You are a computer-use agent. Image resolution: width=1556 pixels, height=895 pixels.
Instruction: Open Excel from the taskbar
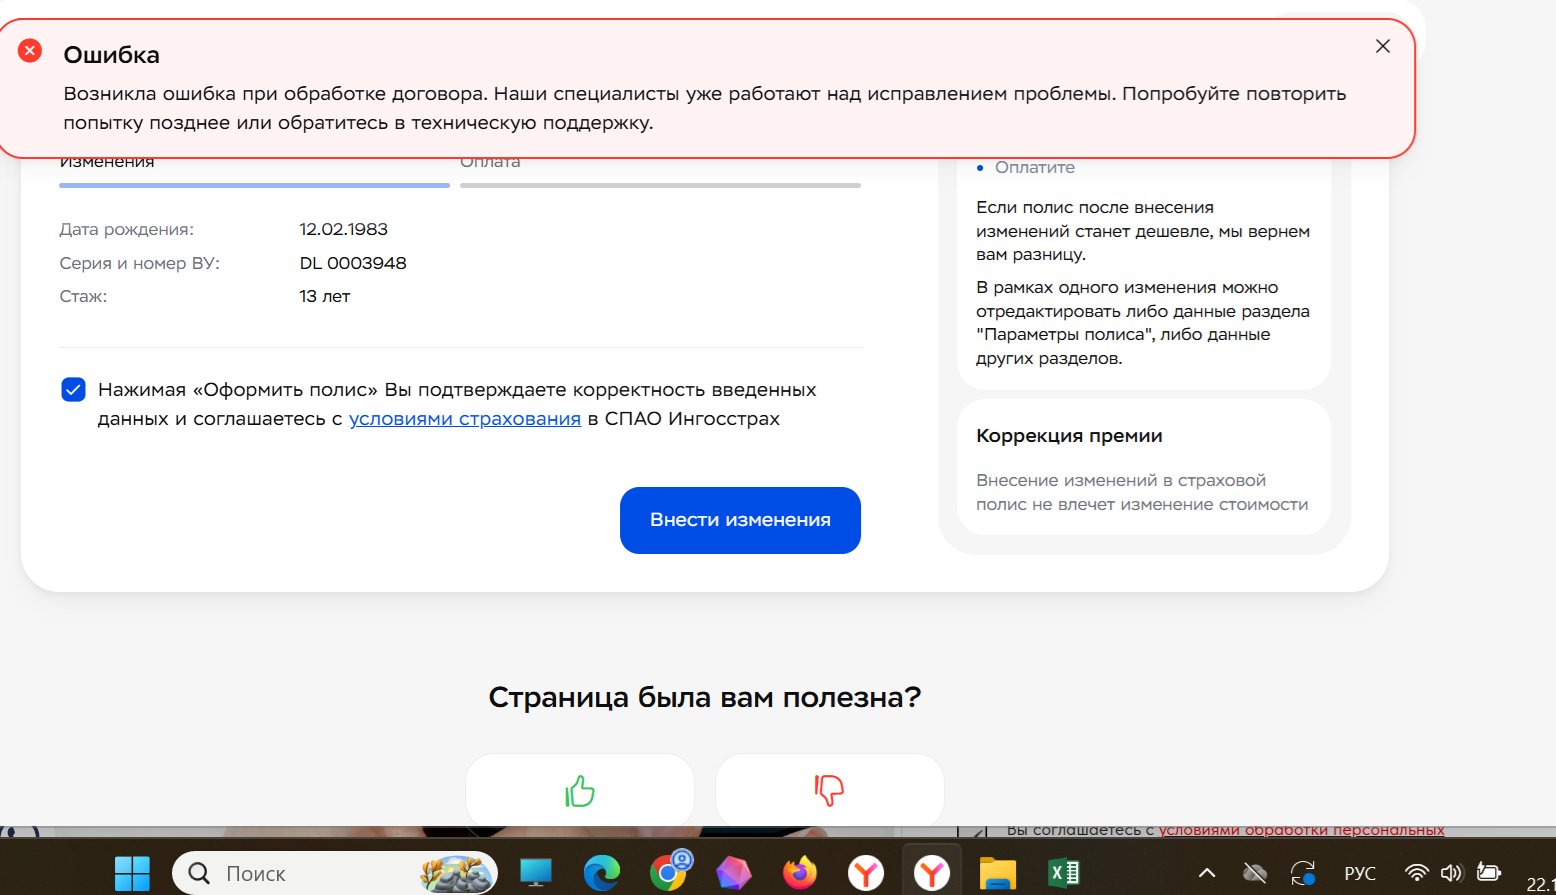pos(1063,873)
